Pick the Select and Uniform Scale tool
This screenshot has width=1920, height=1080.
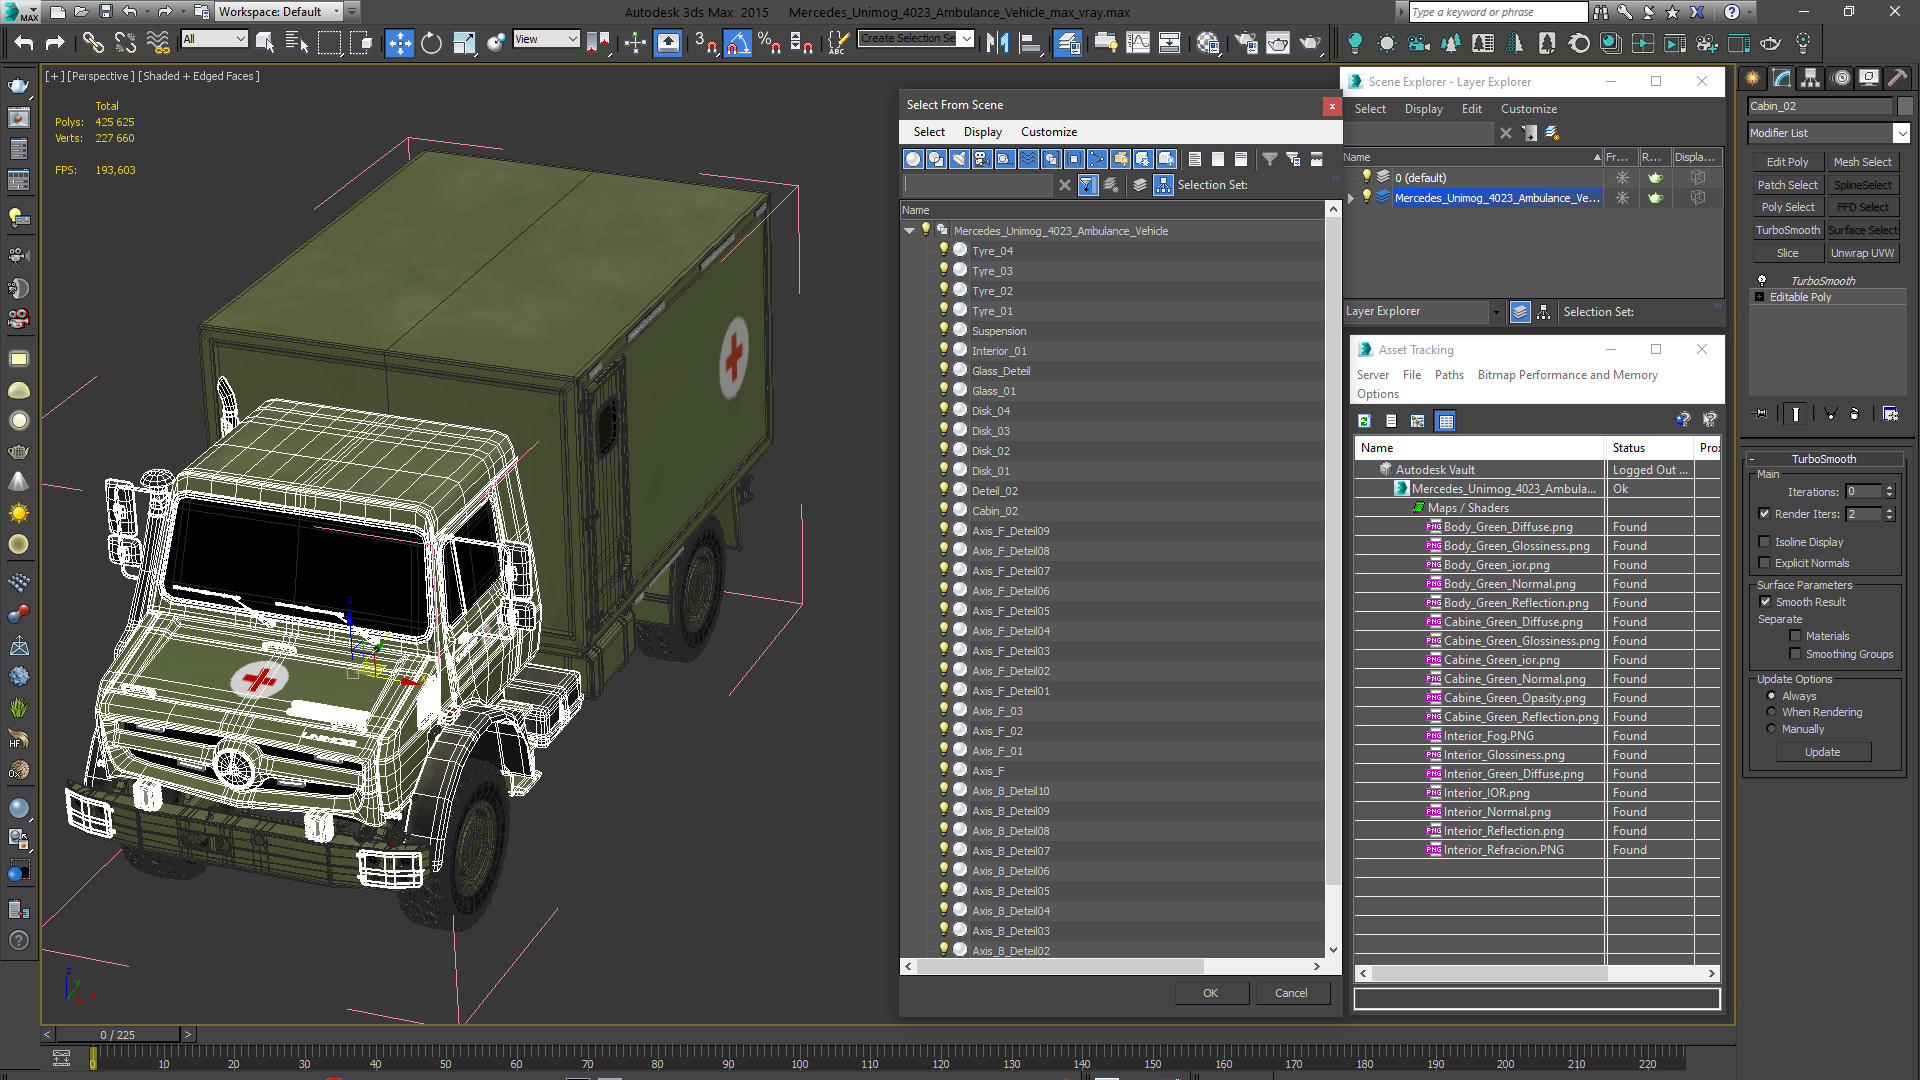(463, 43)
